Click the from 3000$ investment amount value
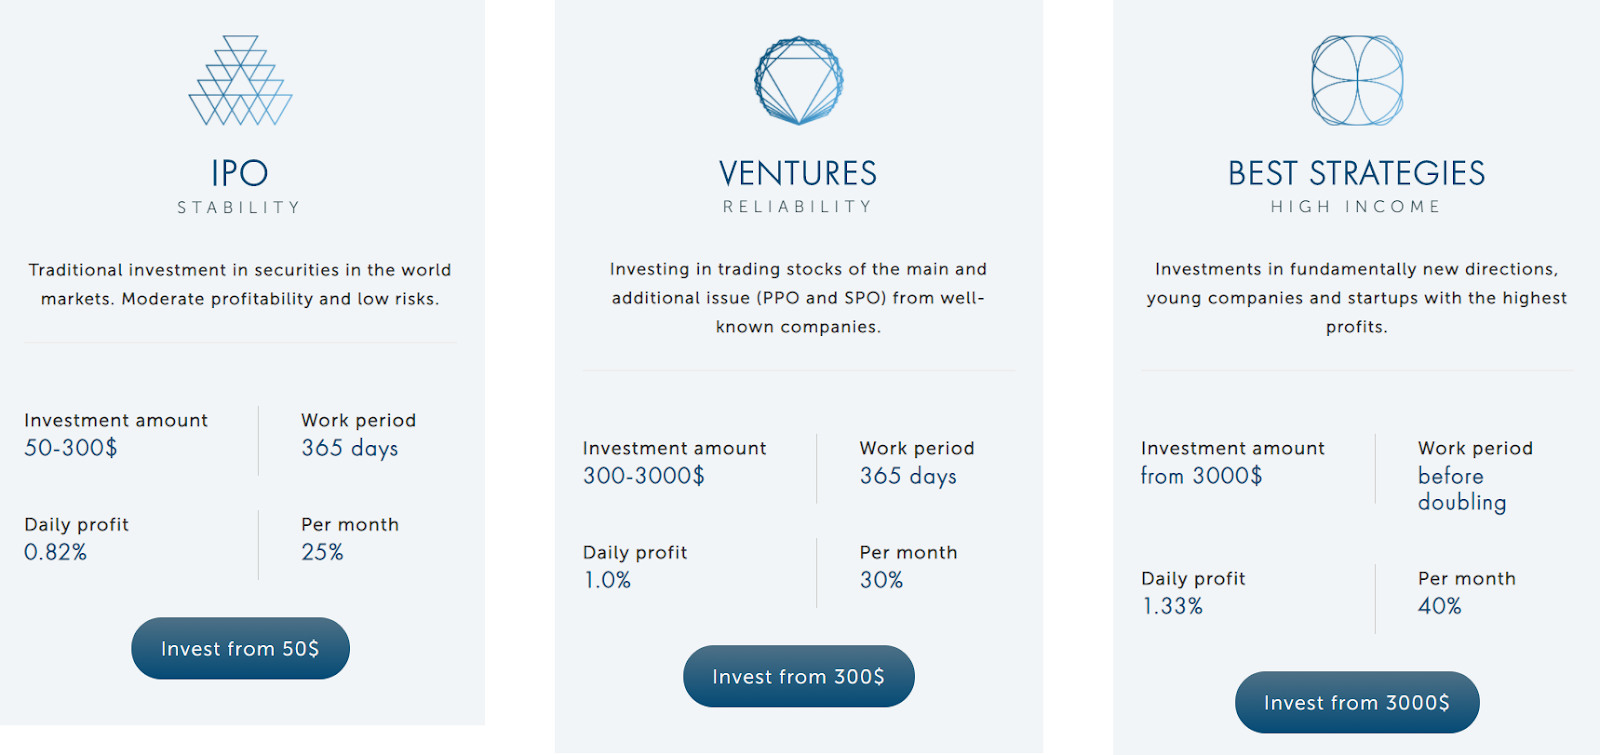The image size is (1600, 755). pyautogui.click(x=1201, y=476)
